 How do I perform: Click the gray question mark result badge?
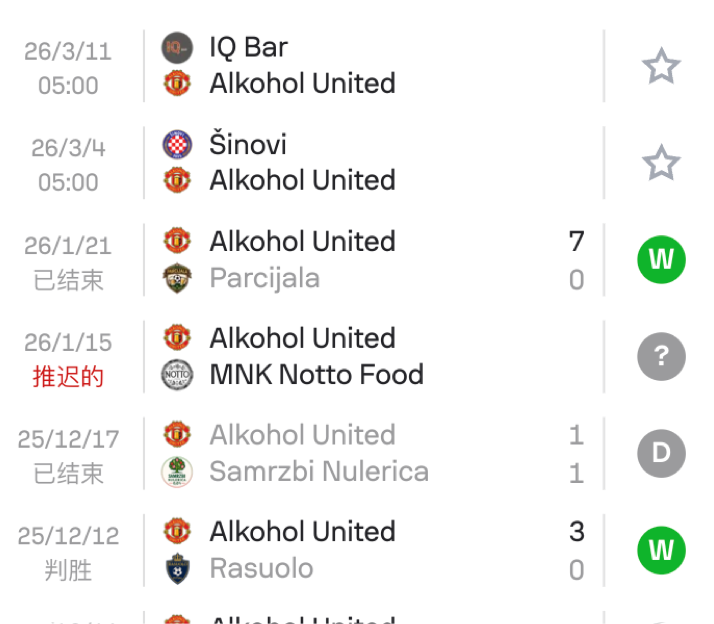pos(661,357)
